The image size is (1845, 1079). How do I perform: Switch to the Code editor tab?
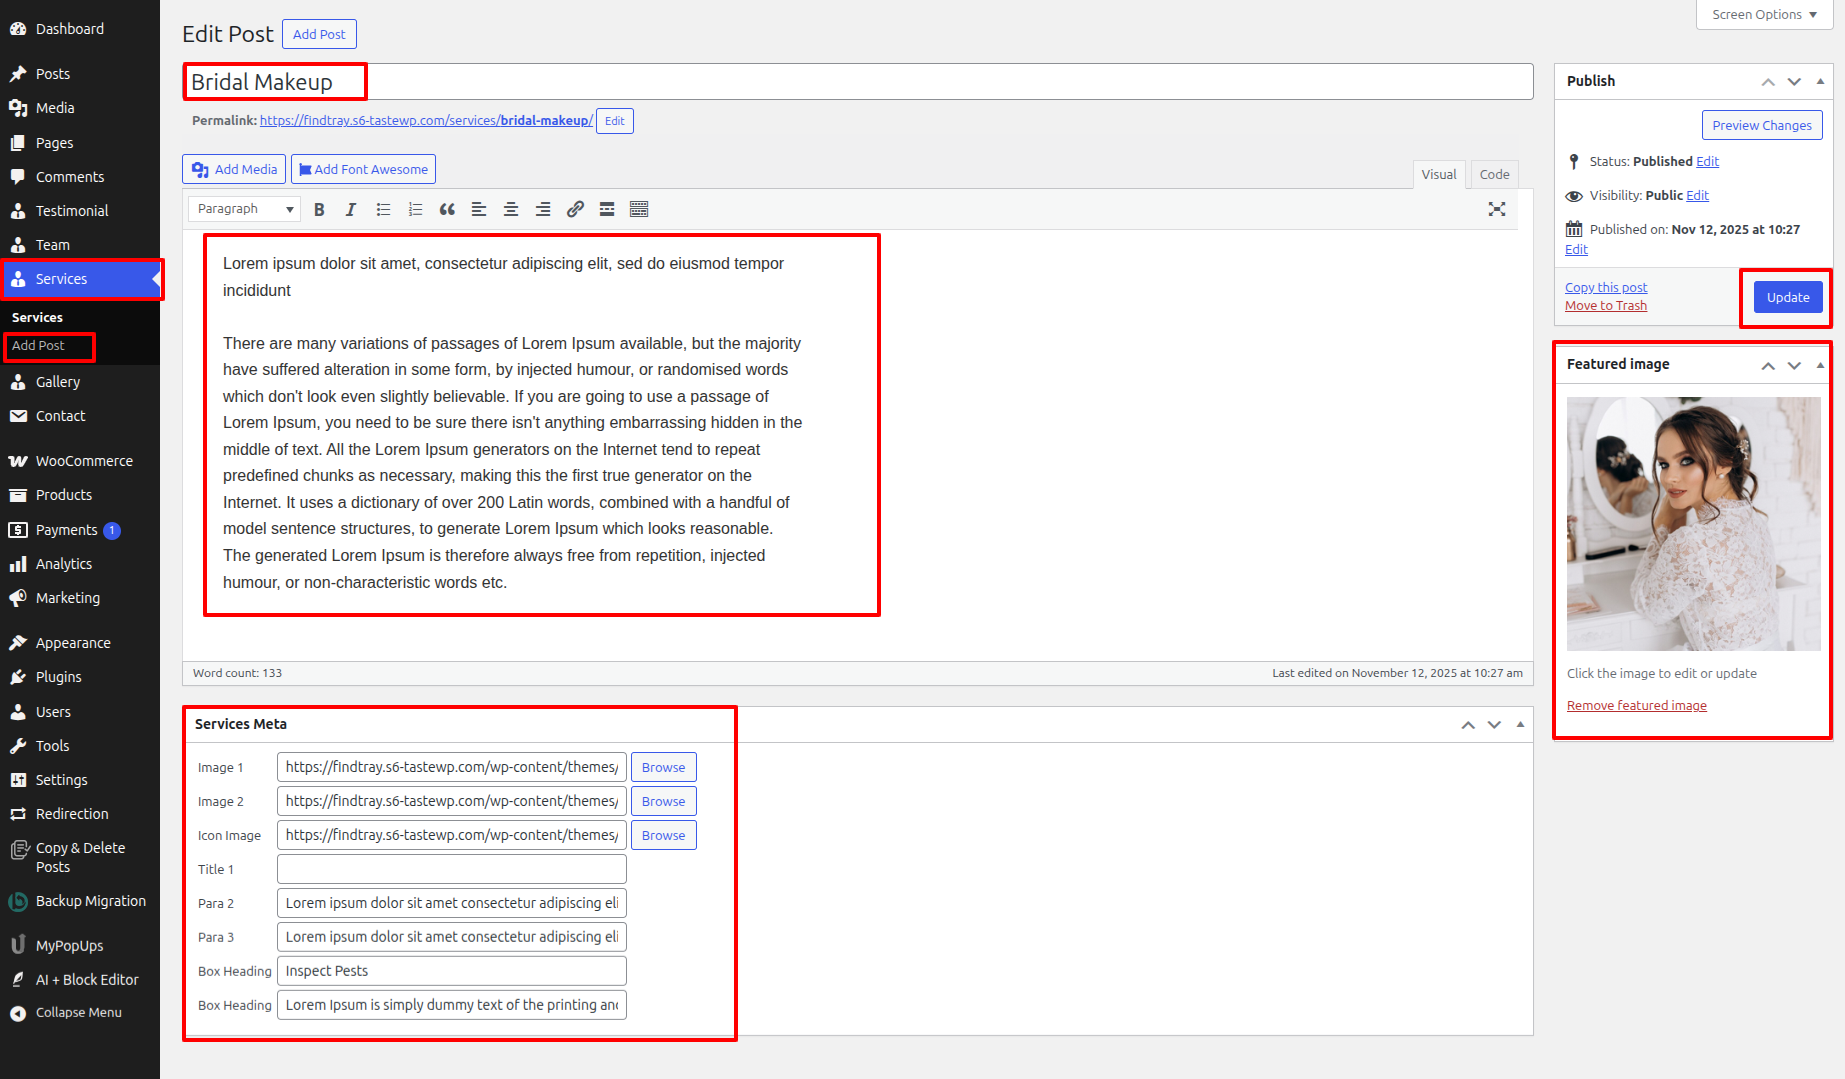(x=1494, y=174)
